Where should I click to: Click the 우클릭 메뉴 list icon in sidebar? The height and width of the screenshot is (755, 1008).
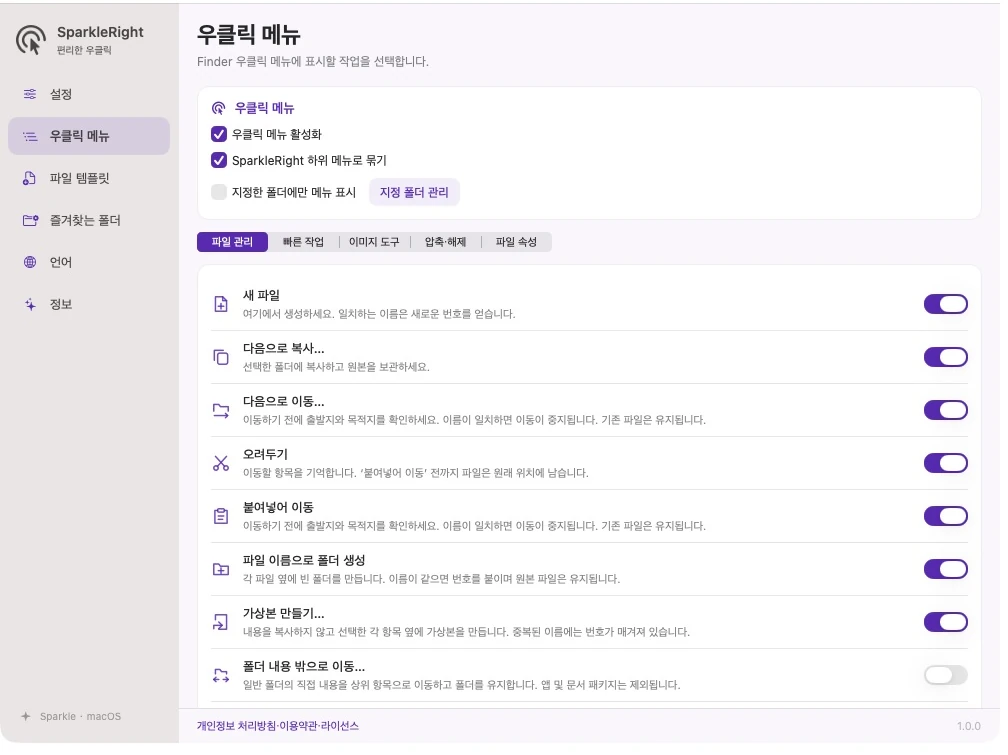(x=30, y=136)
